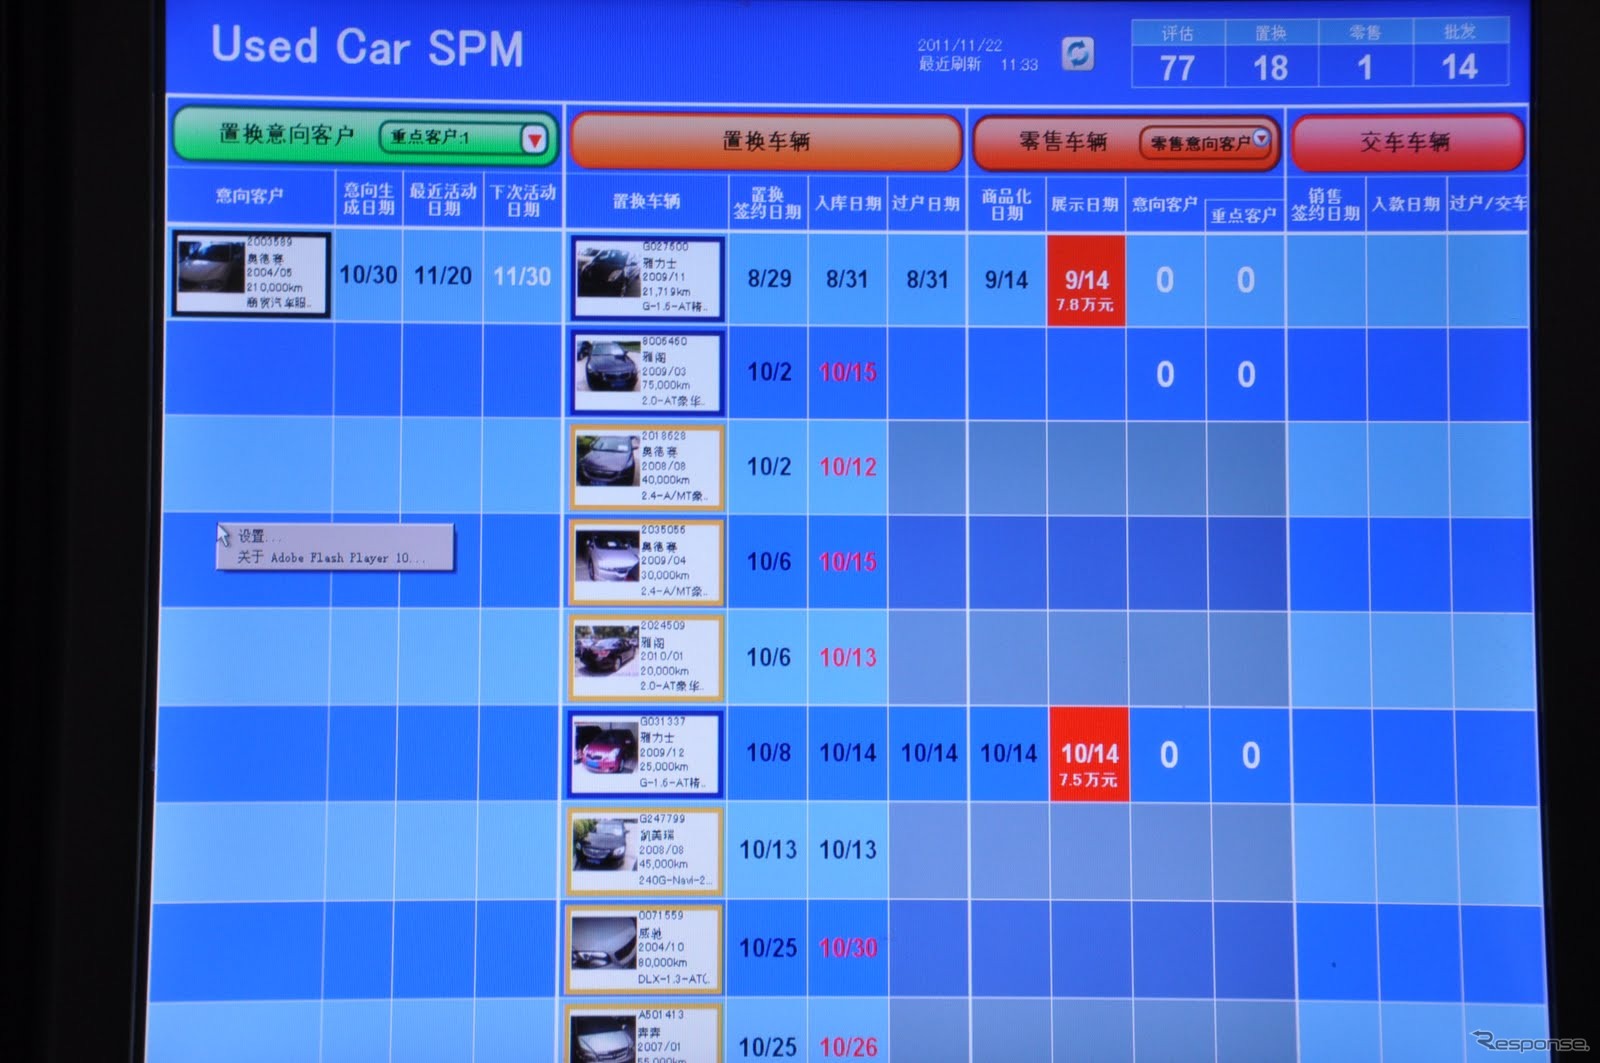Click the green 置换意向客户 button

pyautogui.click(x=285, y=135)
